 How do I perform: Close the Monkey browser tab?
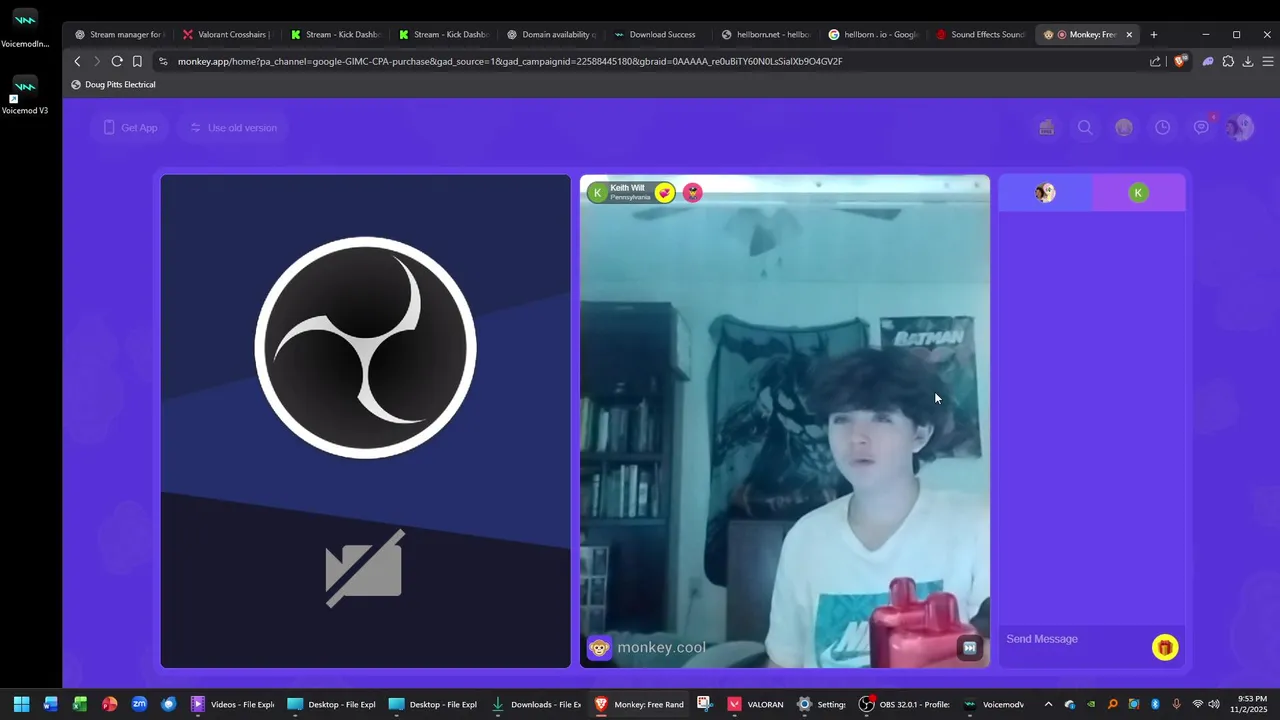1129,34
